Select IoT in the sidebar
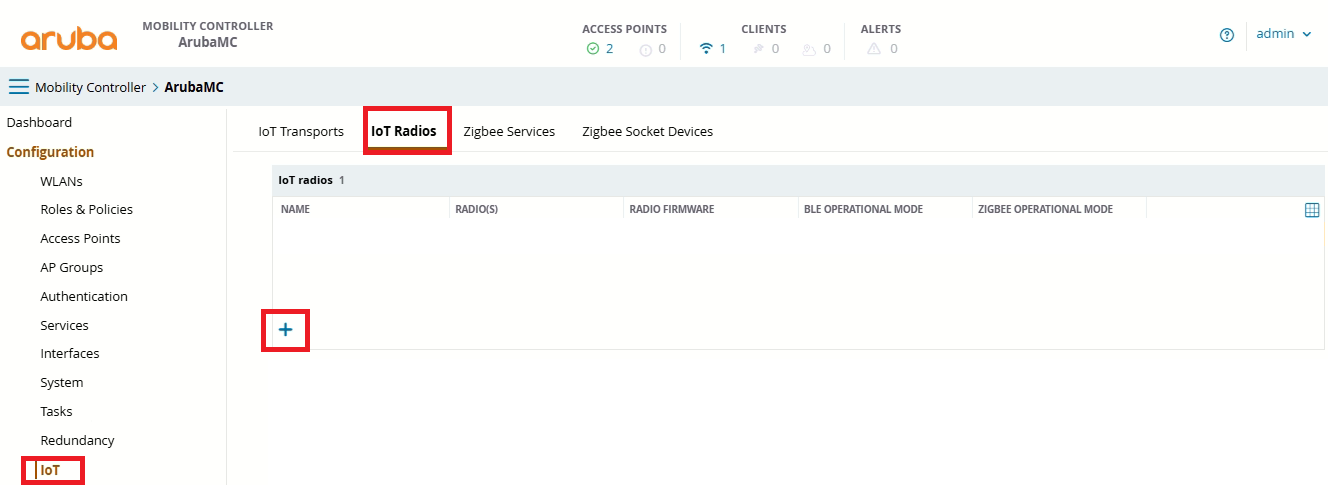 click(50, 469)
